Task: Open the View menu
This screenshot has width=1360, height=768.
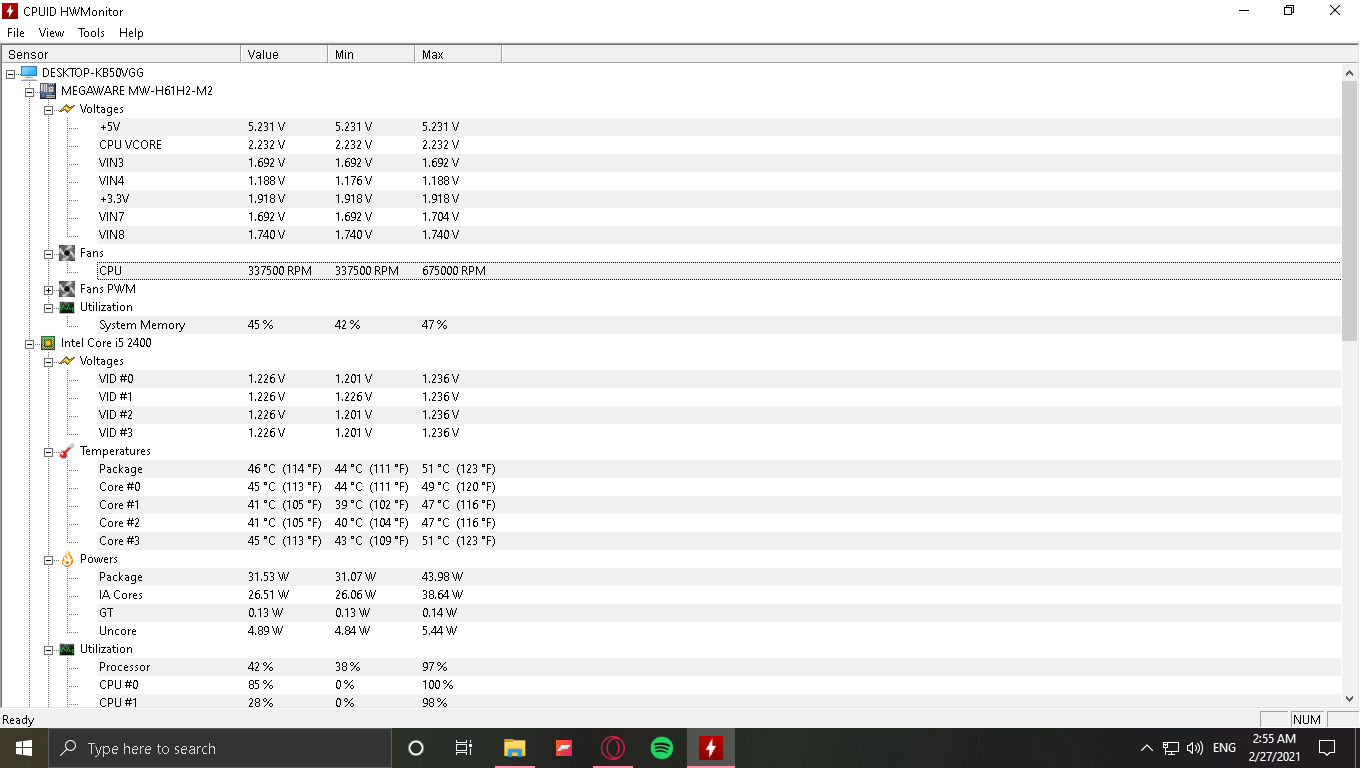Action: click(51, 33)
